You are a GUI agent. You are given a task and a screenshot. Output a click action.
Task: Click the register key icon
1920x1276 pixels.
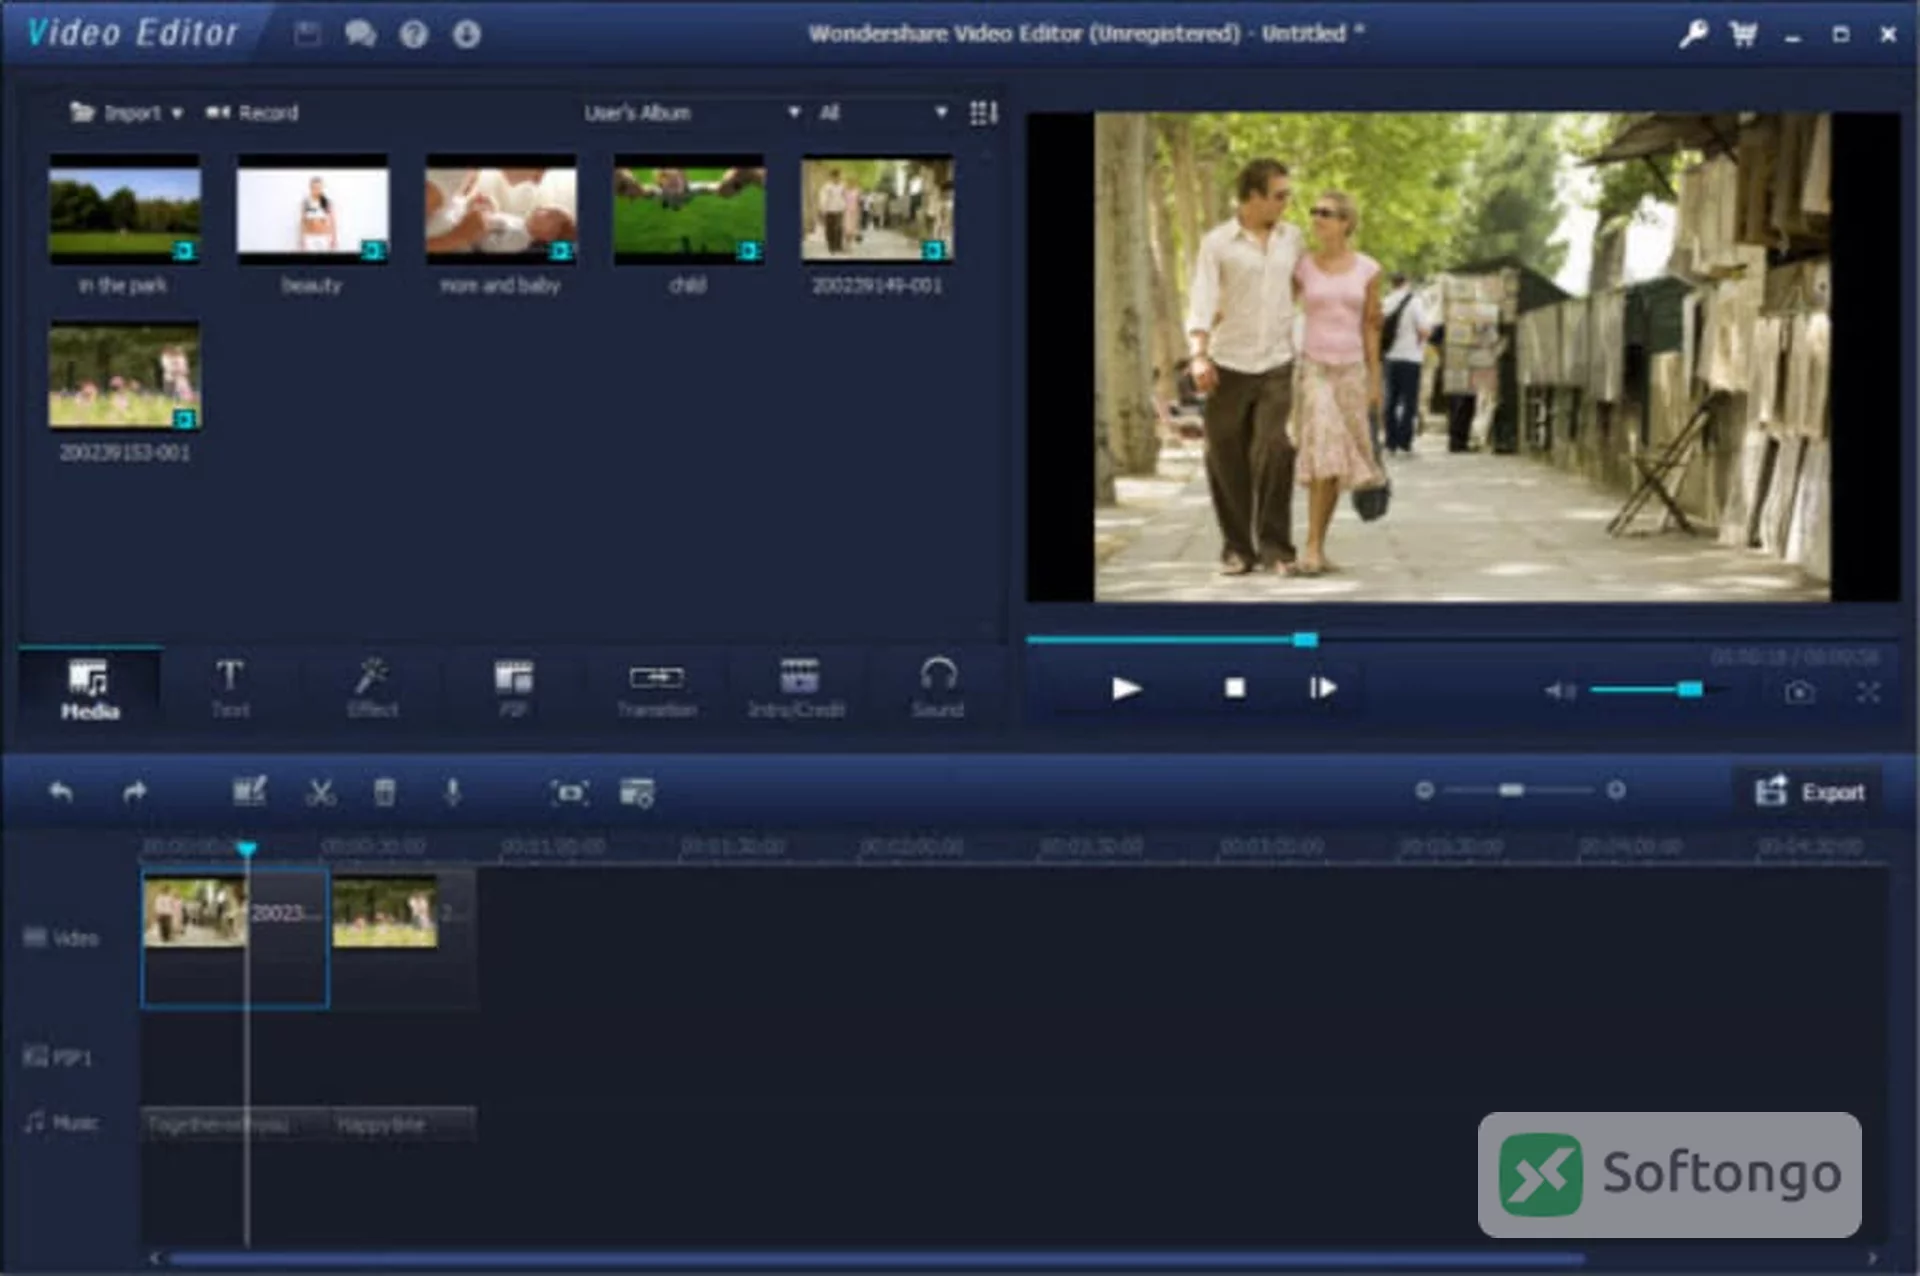[x=1692, y=34]
